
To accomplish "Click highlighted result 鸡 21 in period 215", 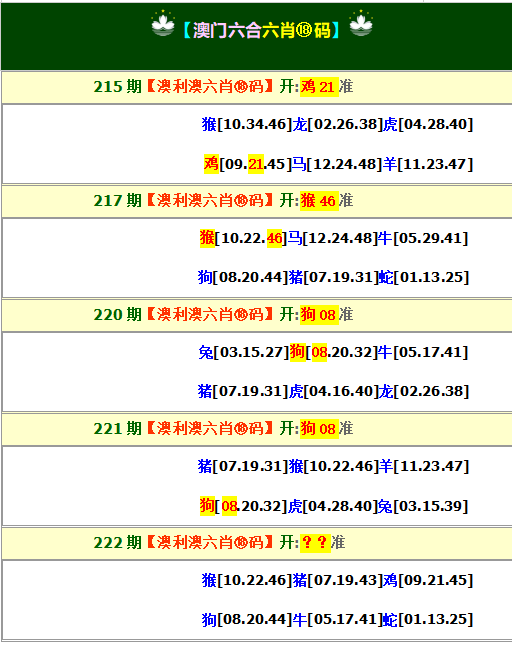I will coord(319,87).
